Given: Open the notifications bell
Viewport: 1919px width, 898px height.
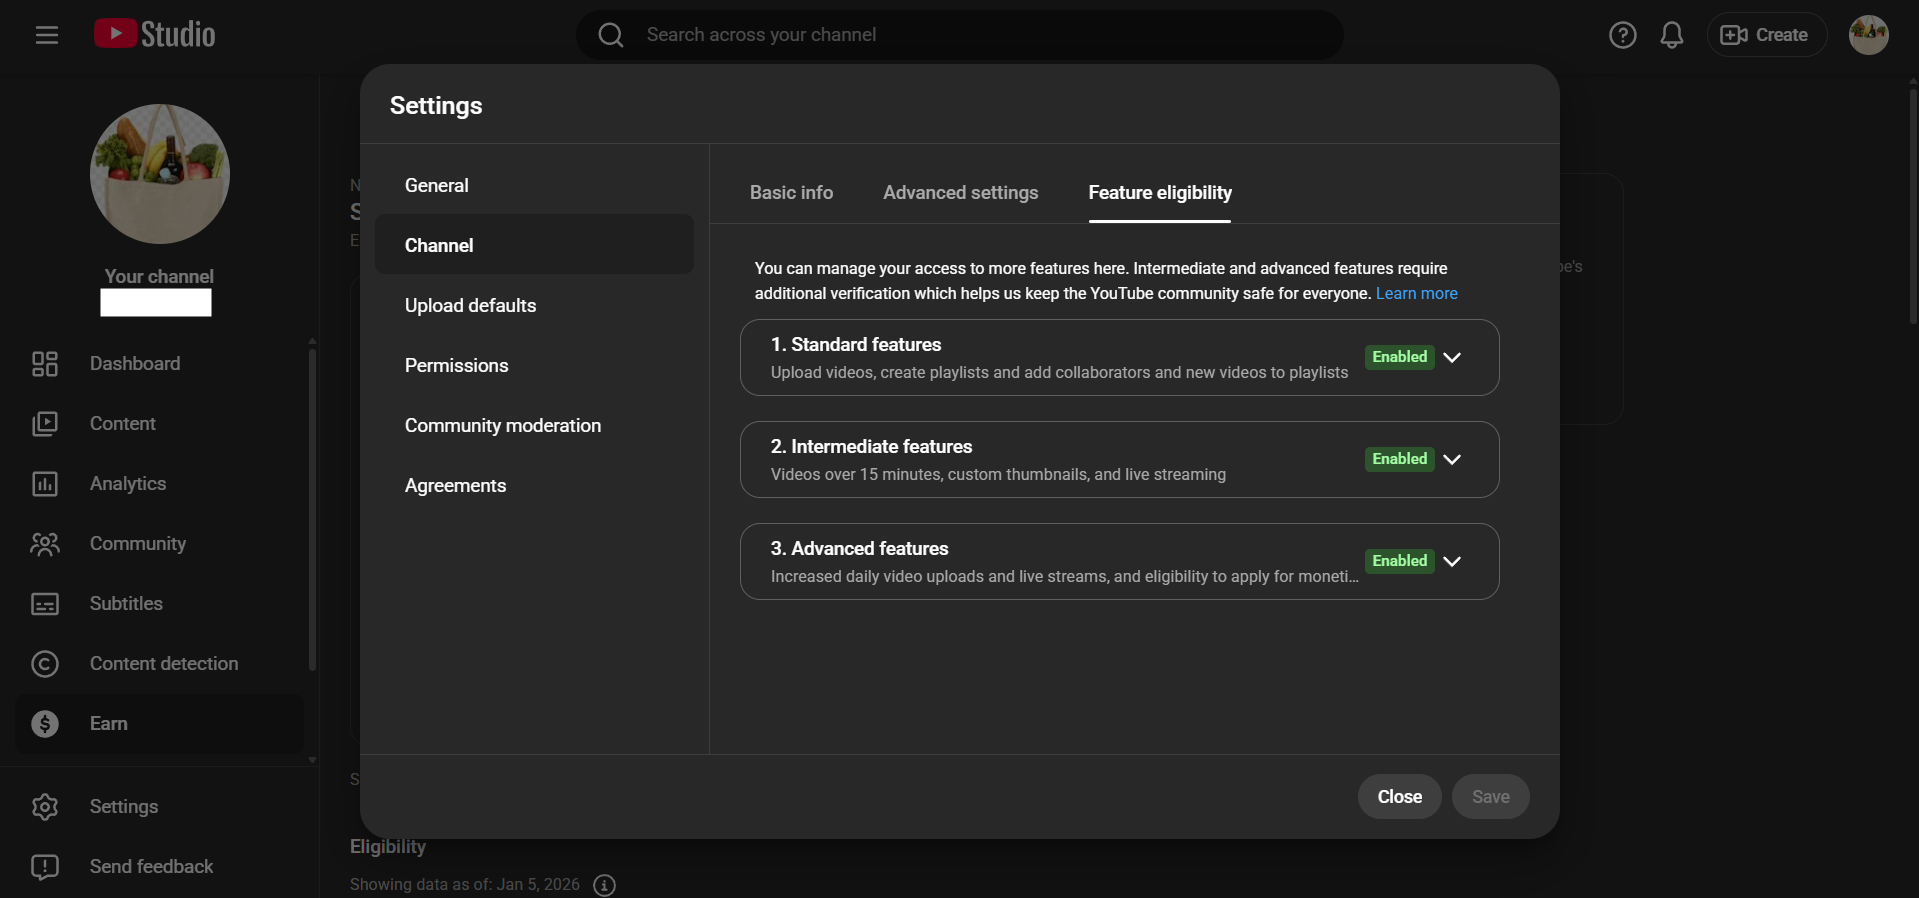Looking at the screenshot, I should [1671, 35].
